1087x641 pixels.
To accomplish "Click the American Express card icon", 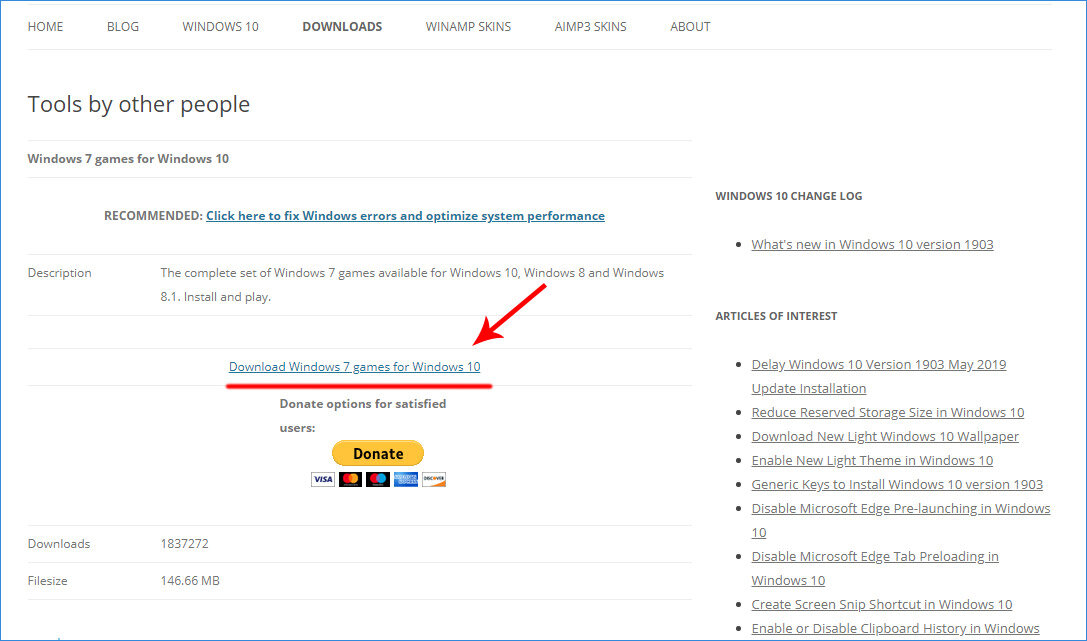I will click(406, 479).
